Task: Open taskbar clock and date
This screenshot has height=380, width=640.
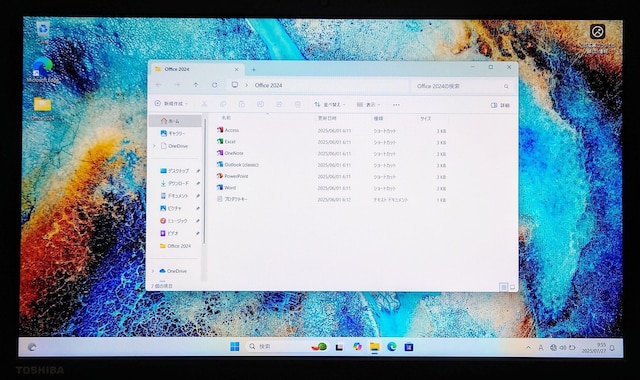Action: pos(595,348)
